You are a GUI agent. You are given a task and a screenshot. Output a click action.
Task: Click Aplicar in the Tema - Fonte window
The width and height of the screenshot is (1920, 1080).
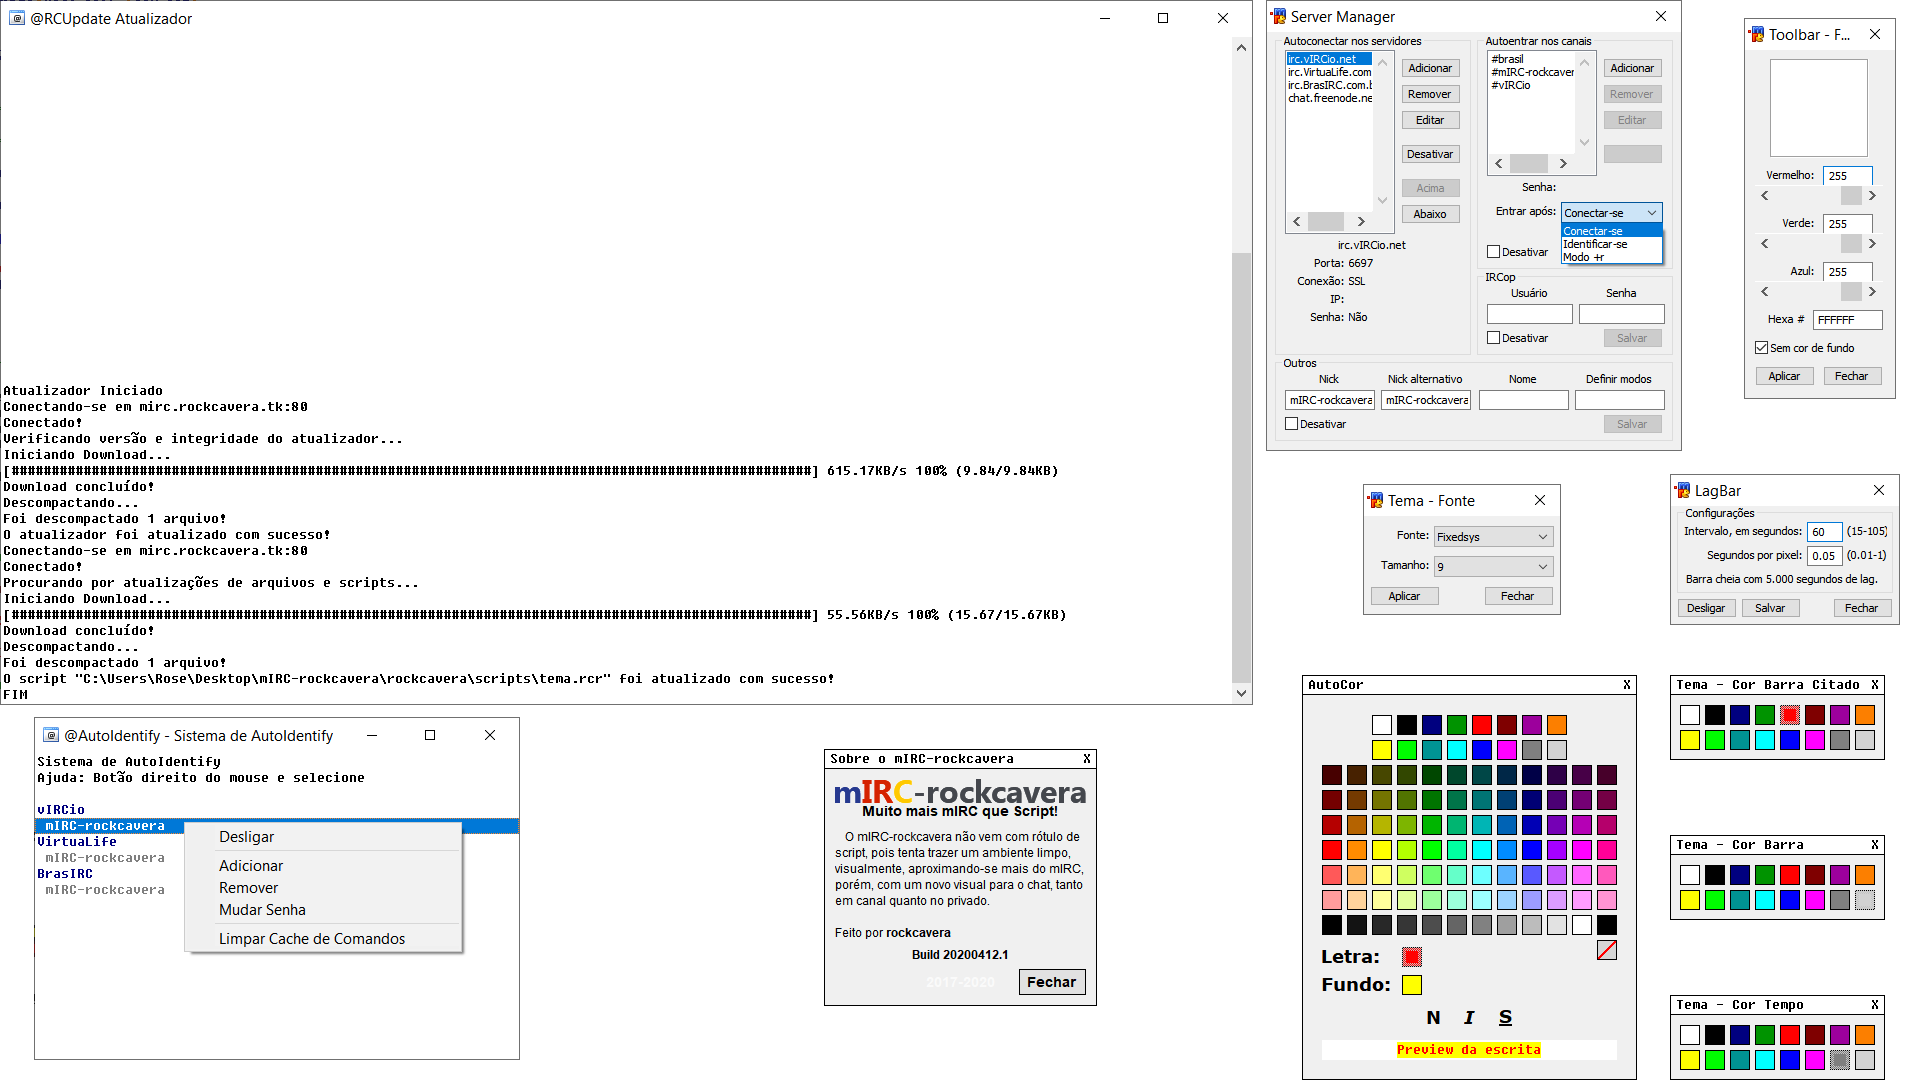[x=1404, y=596]
